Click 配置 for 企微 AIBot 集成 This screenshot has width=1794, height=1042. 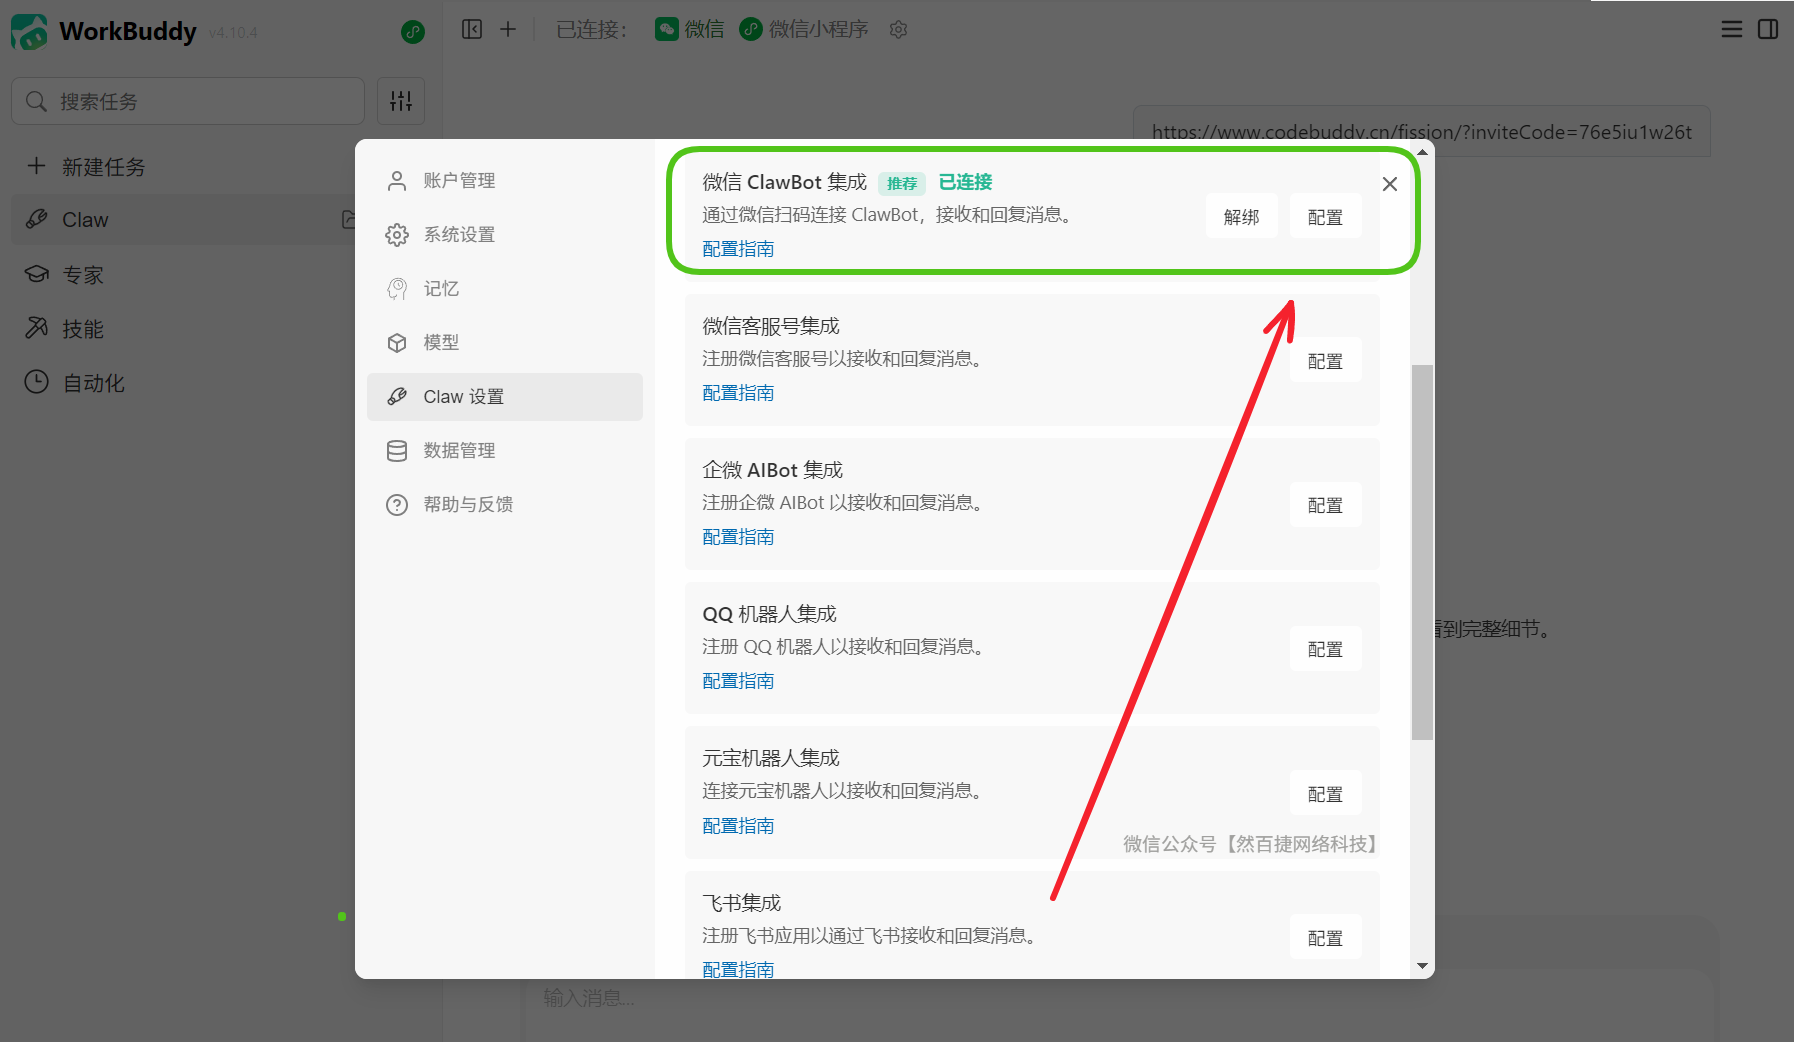(x=1325, y=504)
